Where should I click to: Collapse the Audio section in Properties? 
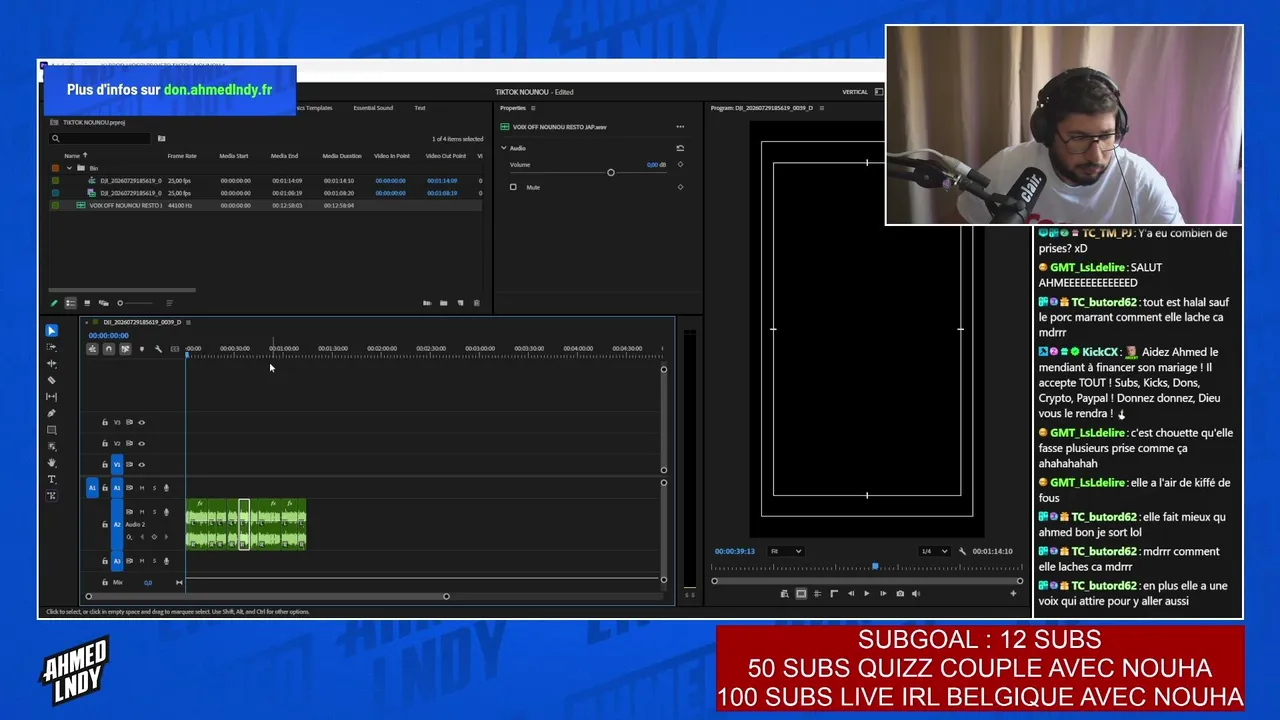[504, 148]
